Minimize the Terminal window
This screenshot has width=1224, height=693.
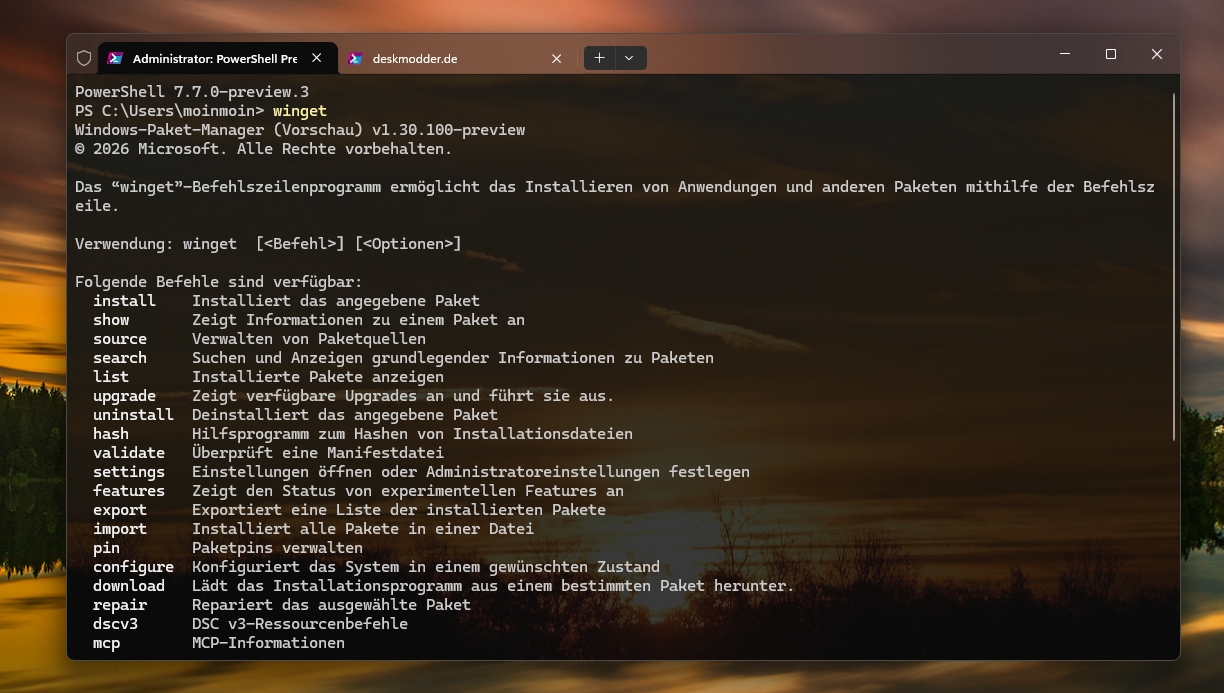tap(1064, 54)
